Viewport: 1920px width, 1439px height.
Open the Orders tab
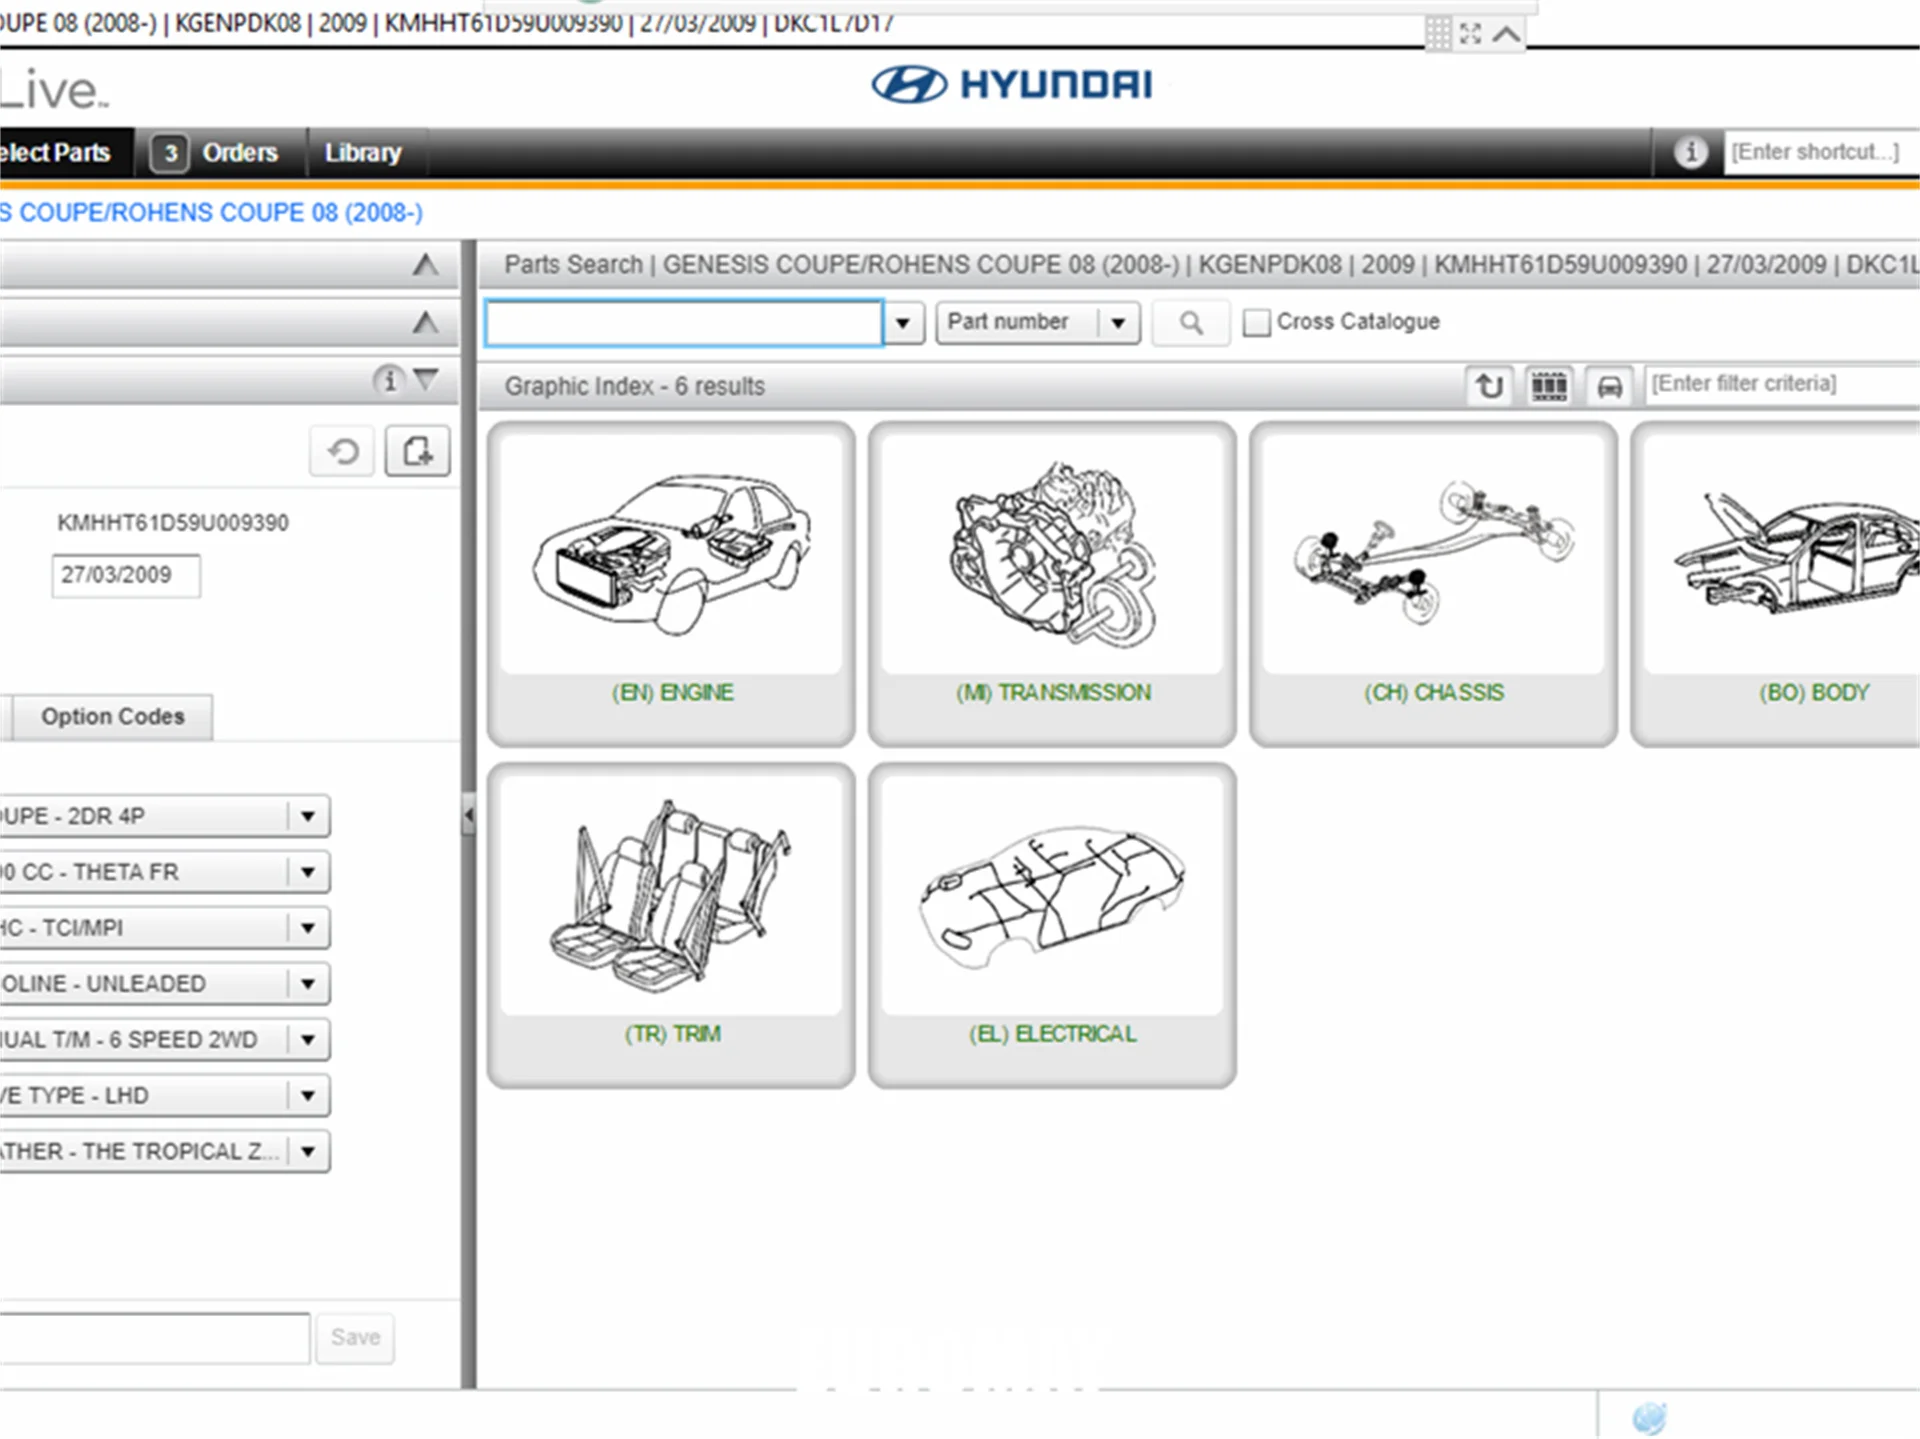tap(240, 153)
